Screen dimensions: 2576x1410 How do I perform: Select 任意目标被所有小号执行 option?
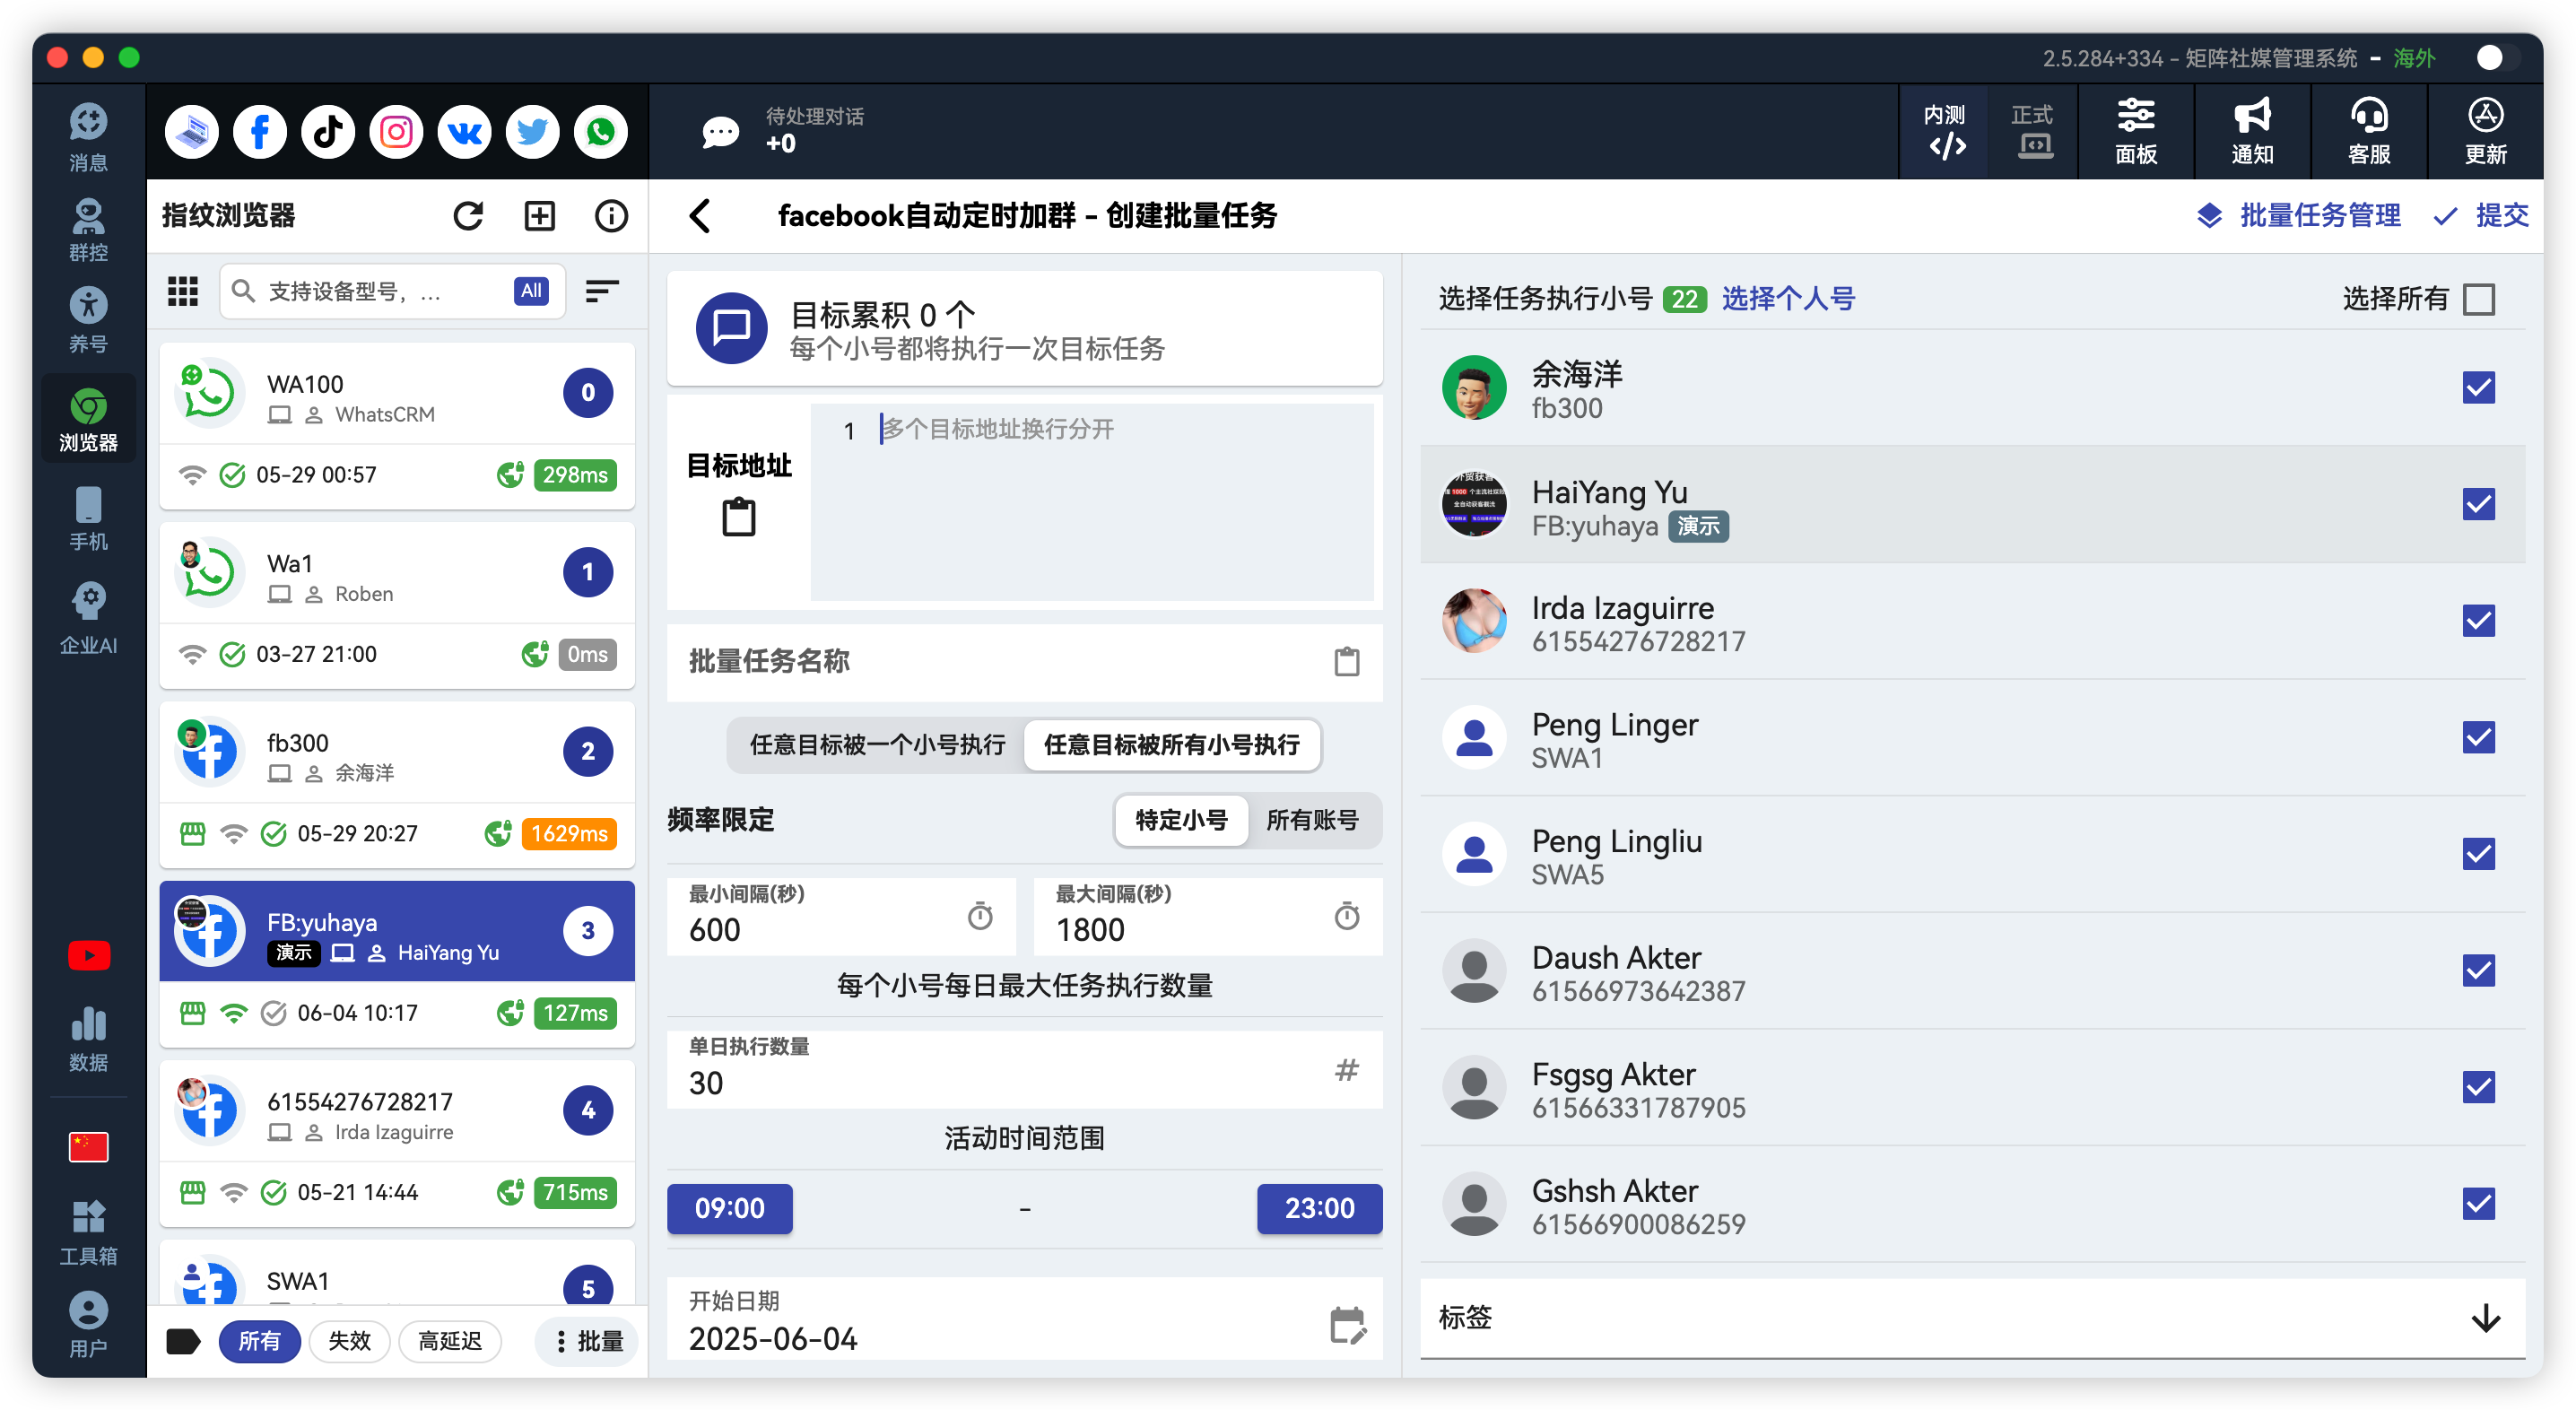pos(1172,745)
